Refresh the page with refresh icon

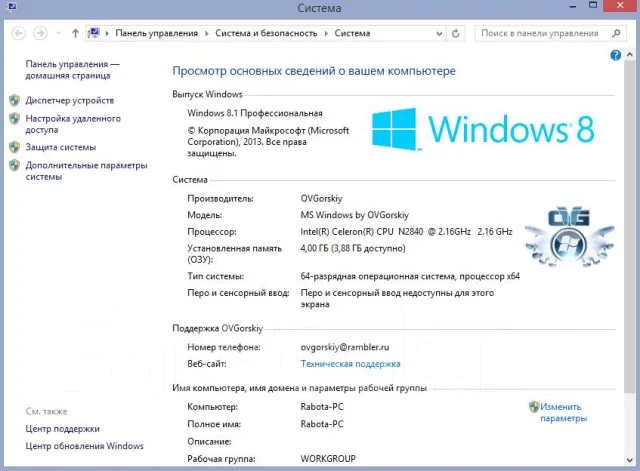(456, 33)
